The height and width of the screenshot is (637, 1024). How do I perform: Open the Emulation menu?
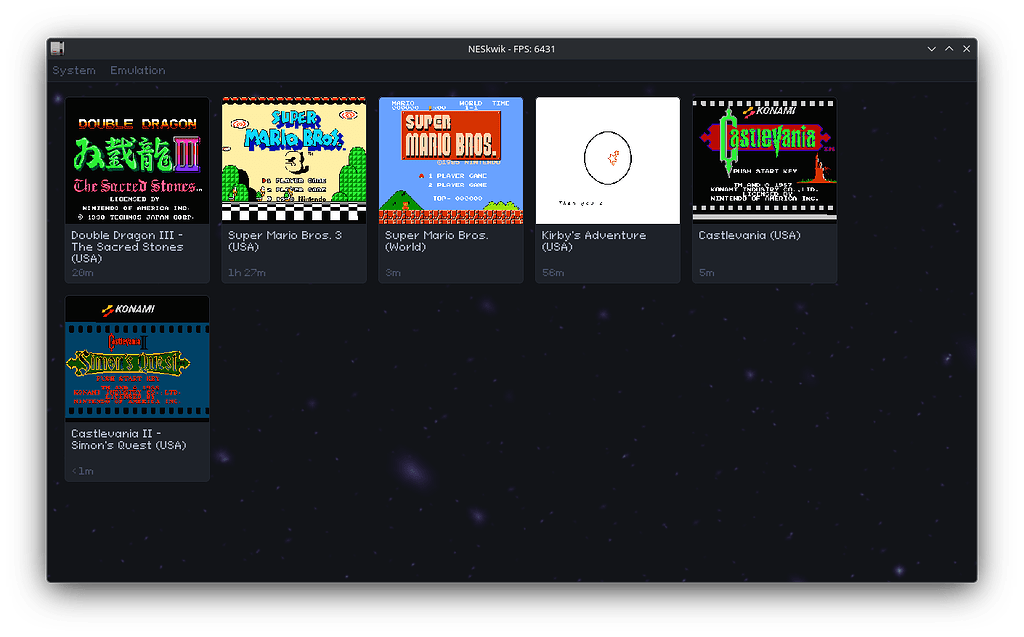point(137,70)
